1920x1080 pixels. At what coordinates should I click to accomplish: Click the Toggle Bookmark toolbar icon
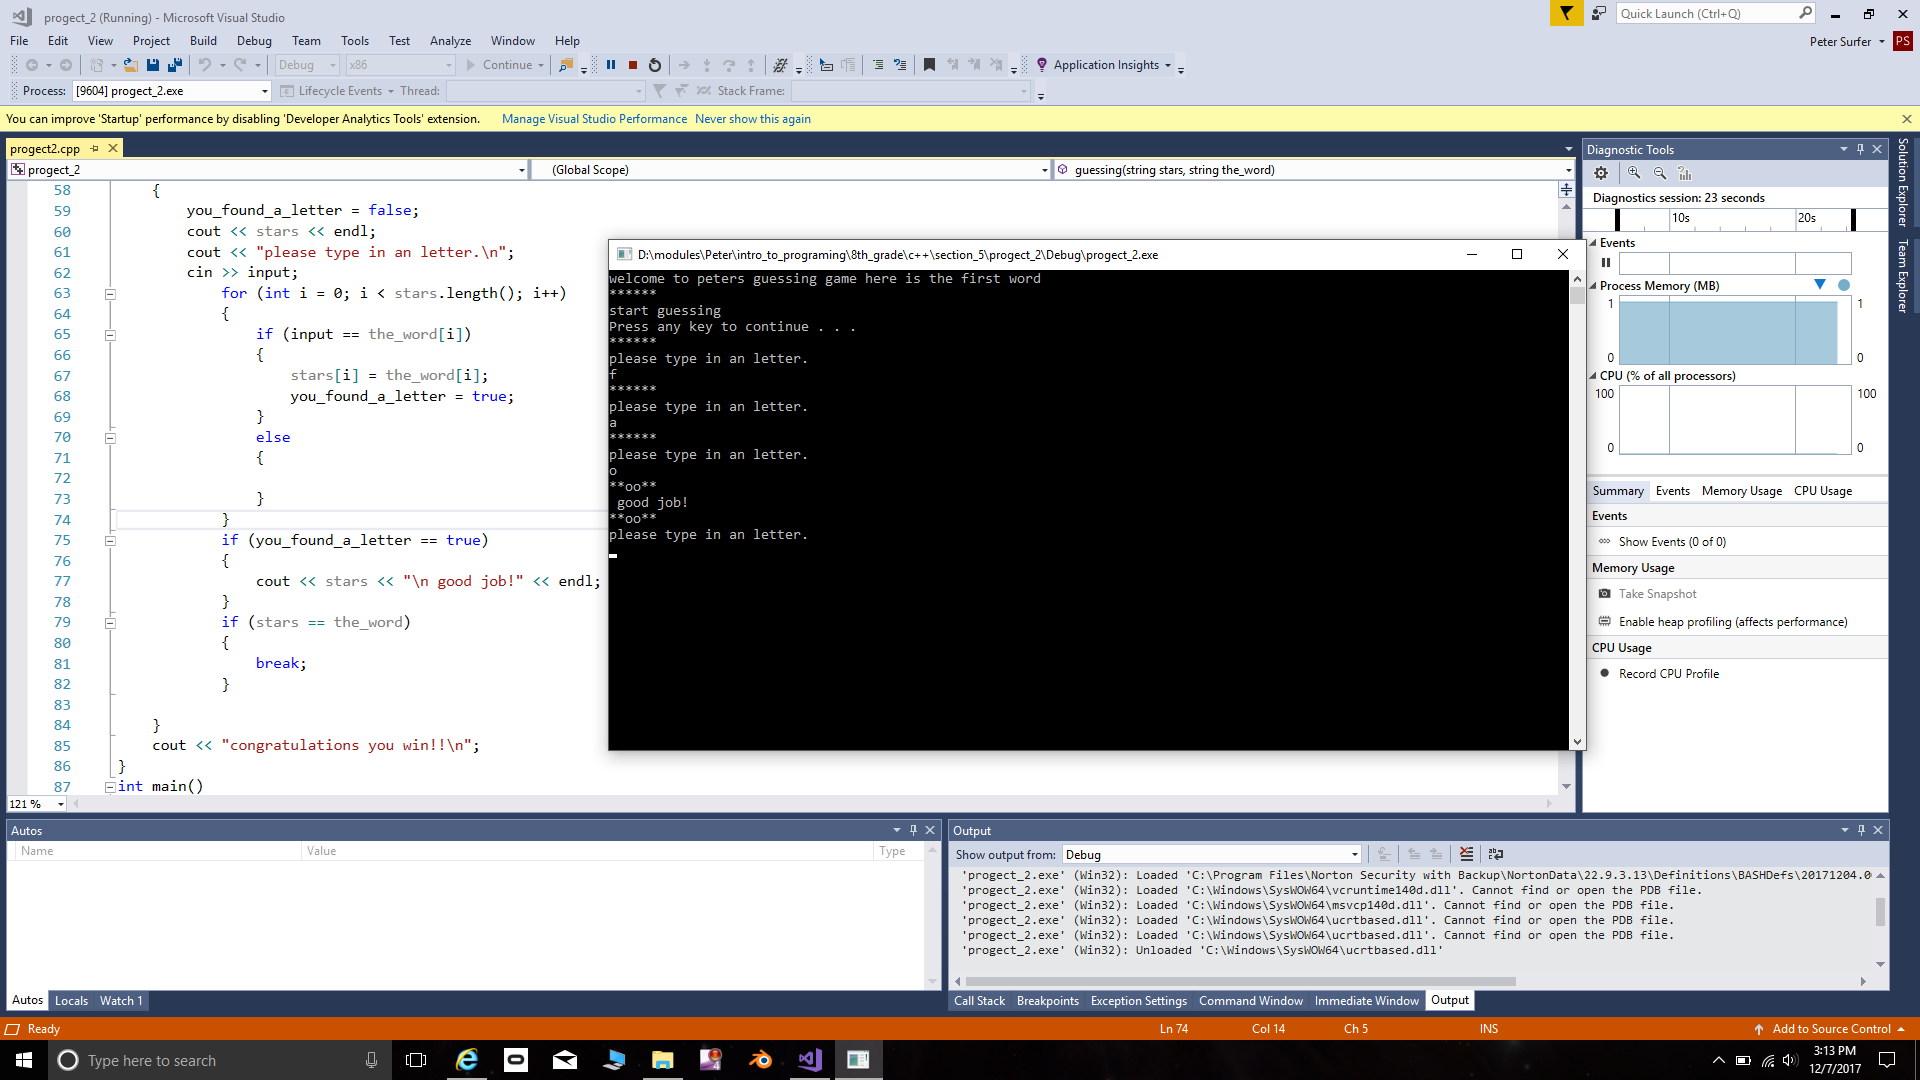point(929,65)
